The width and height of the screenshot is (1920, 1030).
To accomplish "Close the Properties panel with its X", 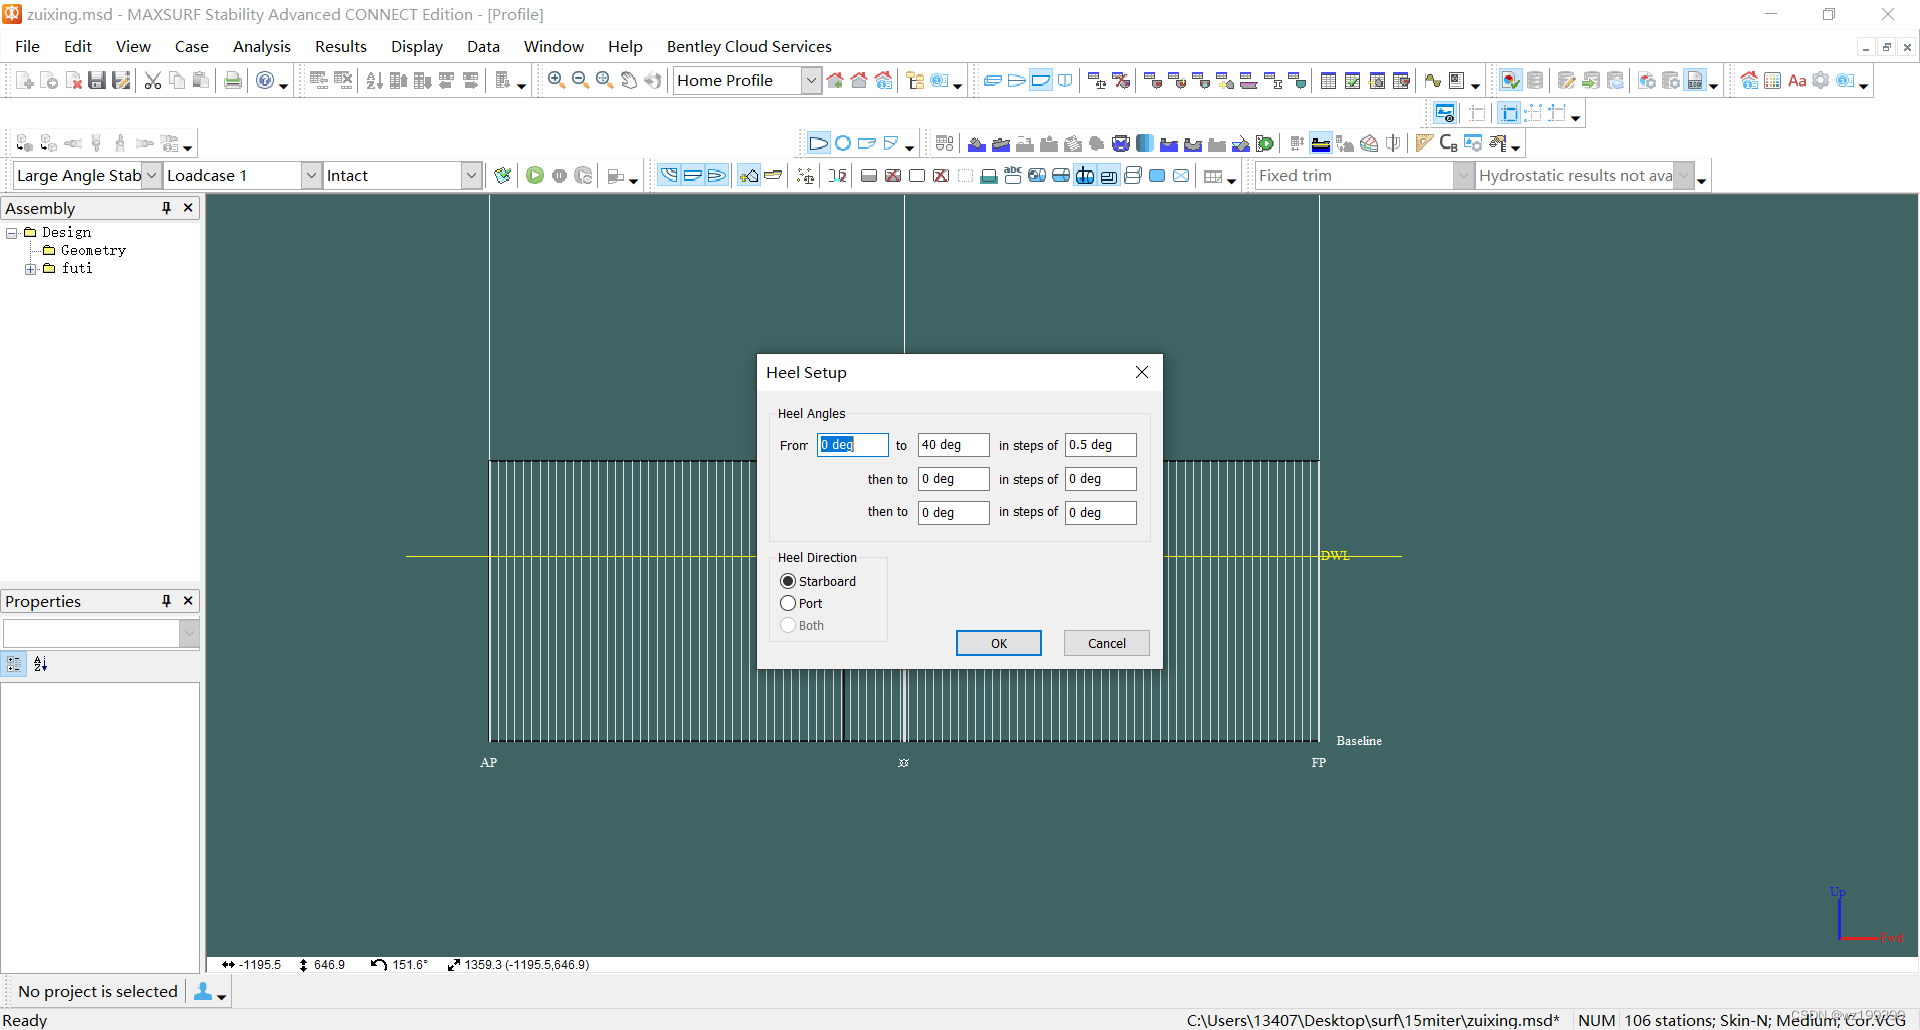I will pyautogui.click(x=188, y=601).
